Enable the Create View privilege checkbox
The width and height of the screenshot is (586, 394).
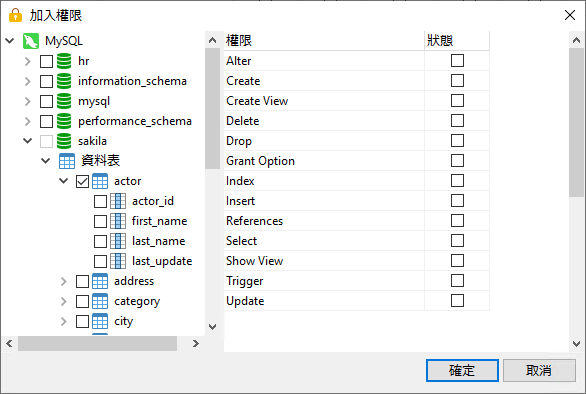coord(457,101)
